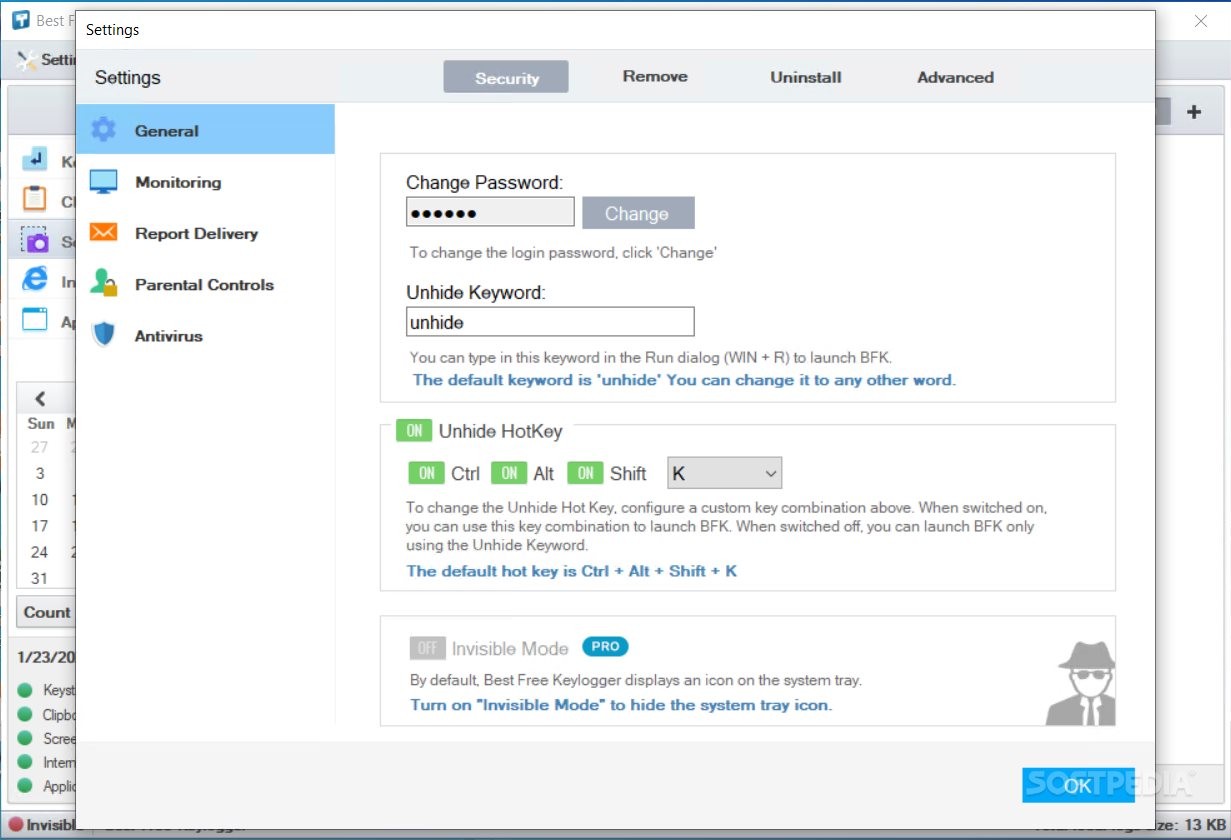Click the PRO badge beside Invisible Mode
This screenshot has width=1231, height=840.
click(605, 647)
